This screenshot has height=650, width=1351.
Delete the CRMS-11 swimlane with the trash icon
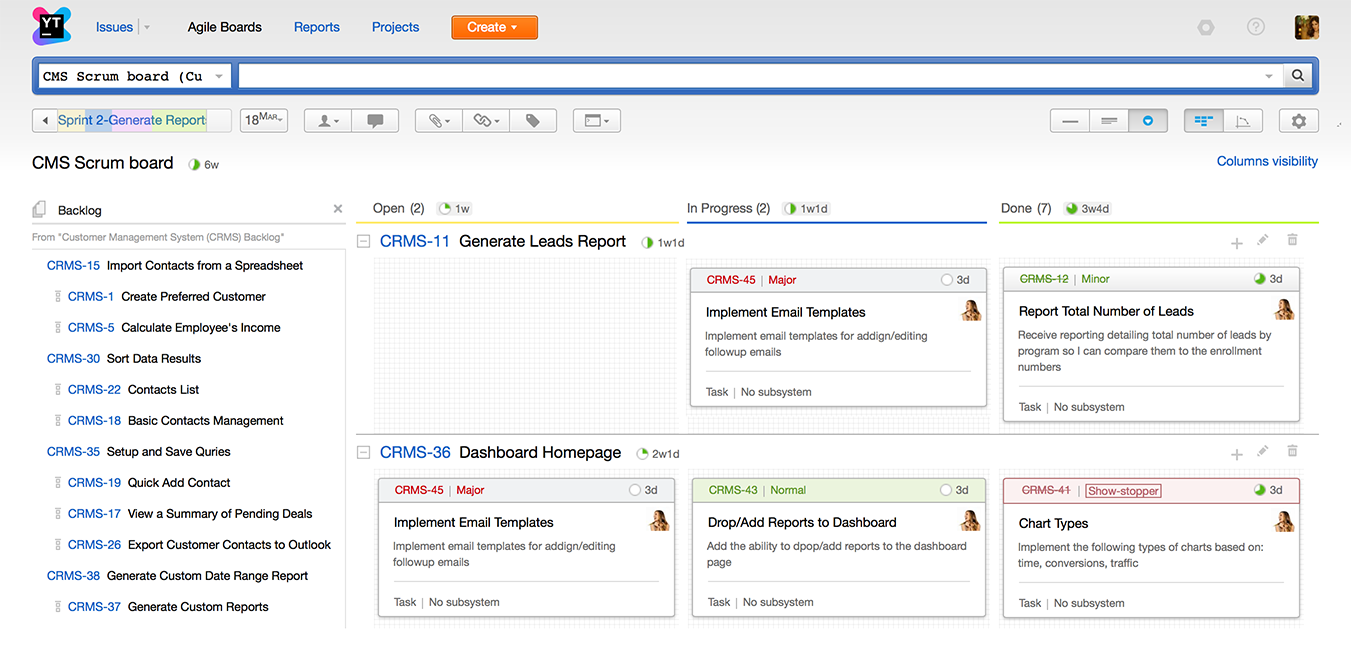(x=1292, y=240)
